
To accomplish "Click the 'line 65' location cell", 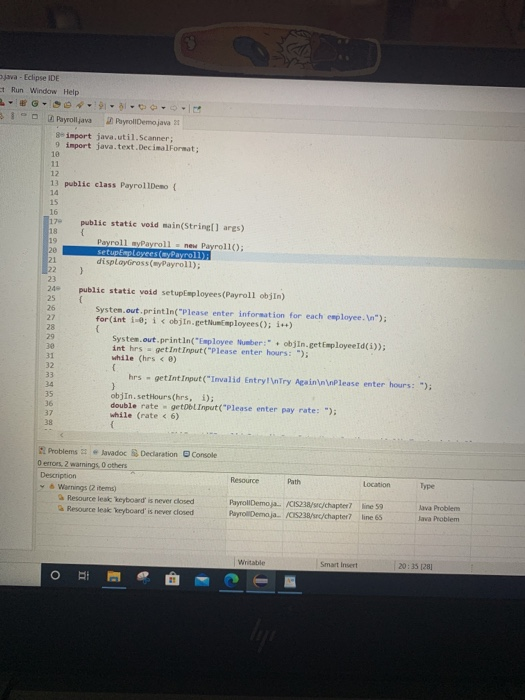I will pyautogui.click(x=372, y=517).
